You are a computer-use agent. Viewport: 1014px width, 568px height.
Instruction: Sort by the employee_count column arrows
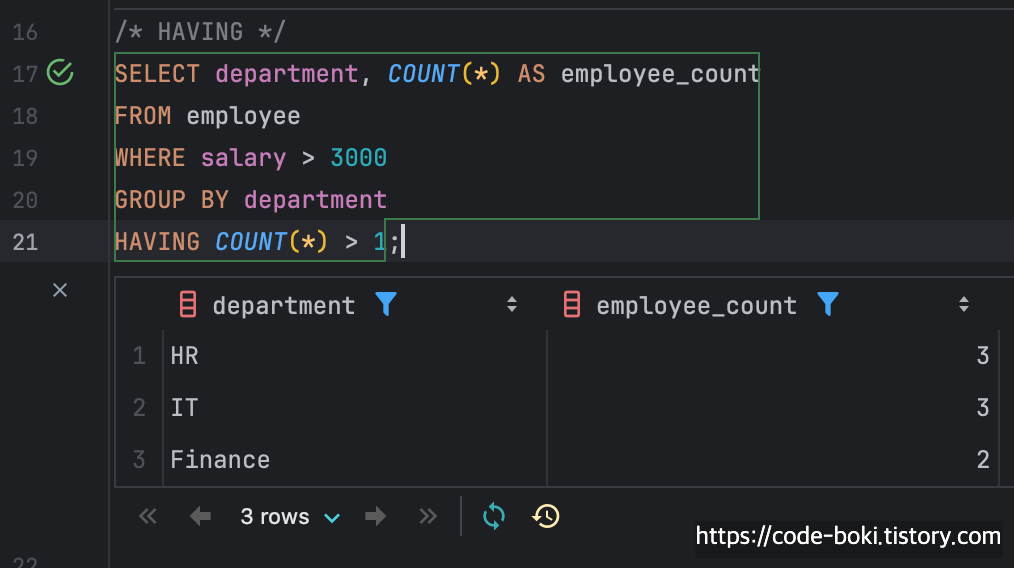click(964, 304)
